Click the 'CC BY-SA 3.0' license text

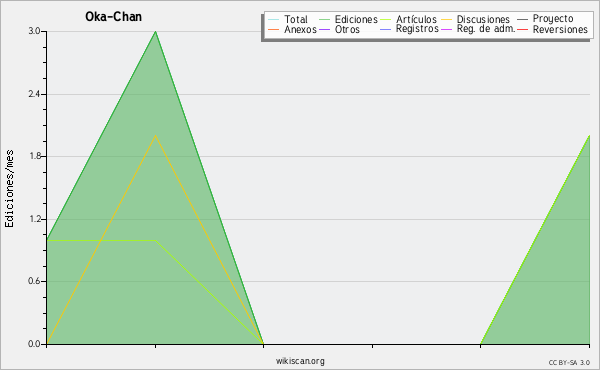pos(569,363)
